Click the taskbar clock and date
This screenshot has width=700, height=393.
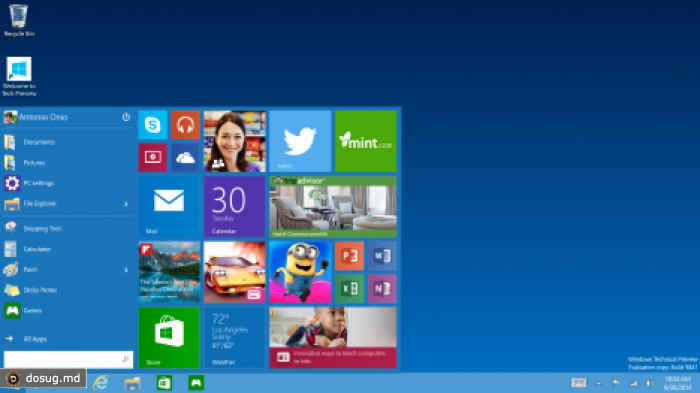[x=678, y=383]
